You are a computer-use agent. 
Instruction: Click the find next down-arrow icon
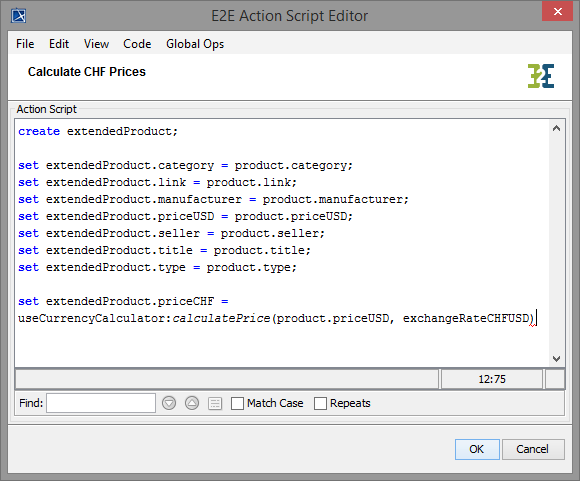click(x=169, y=403)
